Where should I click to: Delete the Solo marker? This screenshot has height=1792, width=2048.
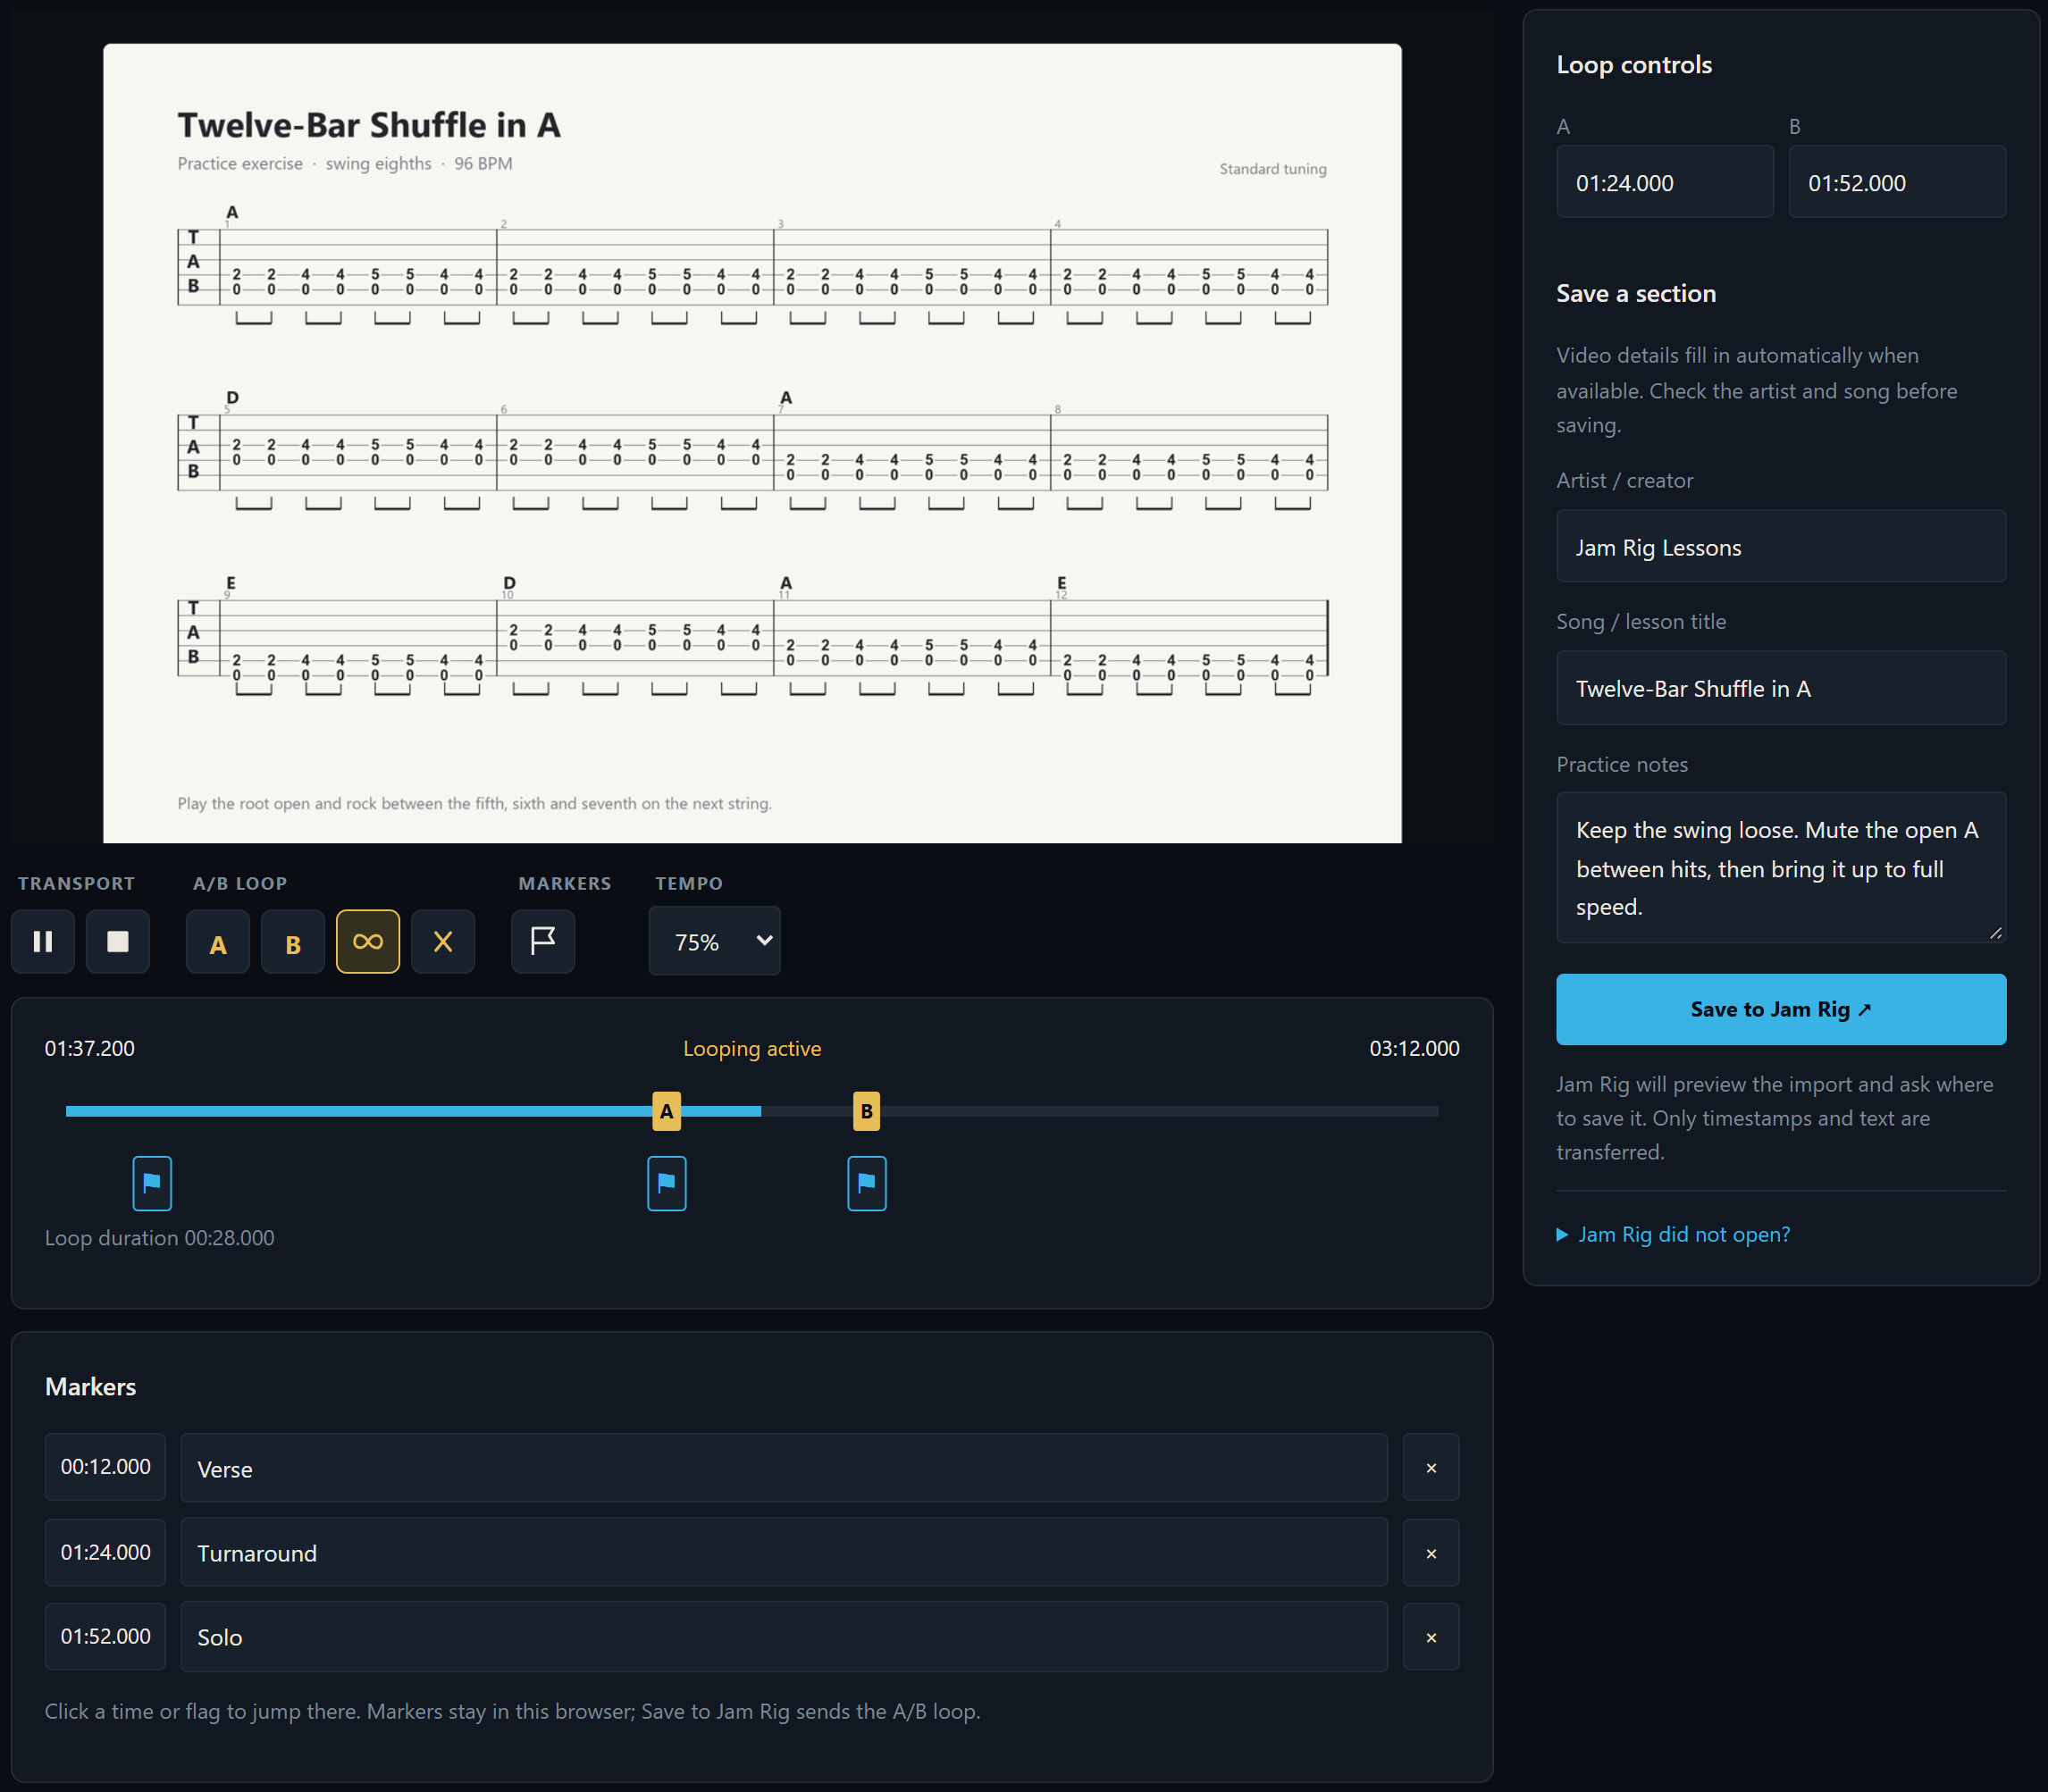point(1431,1636)
